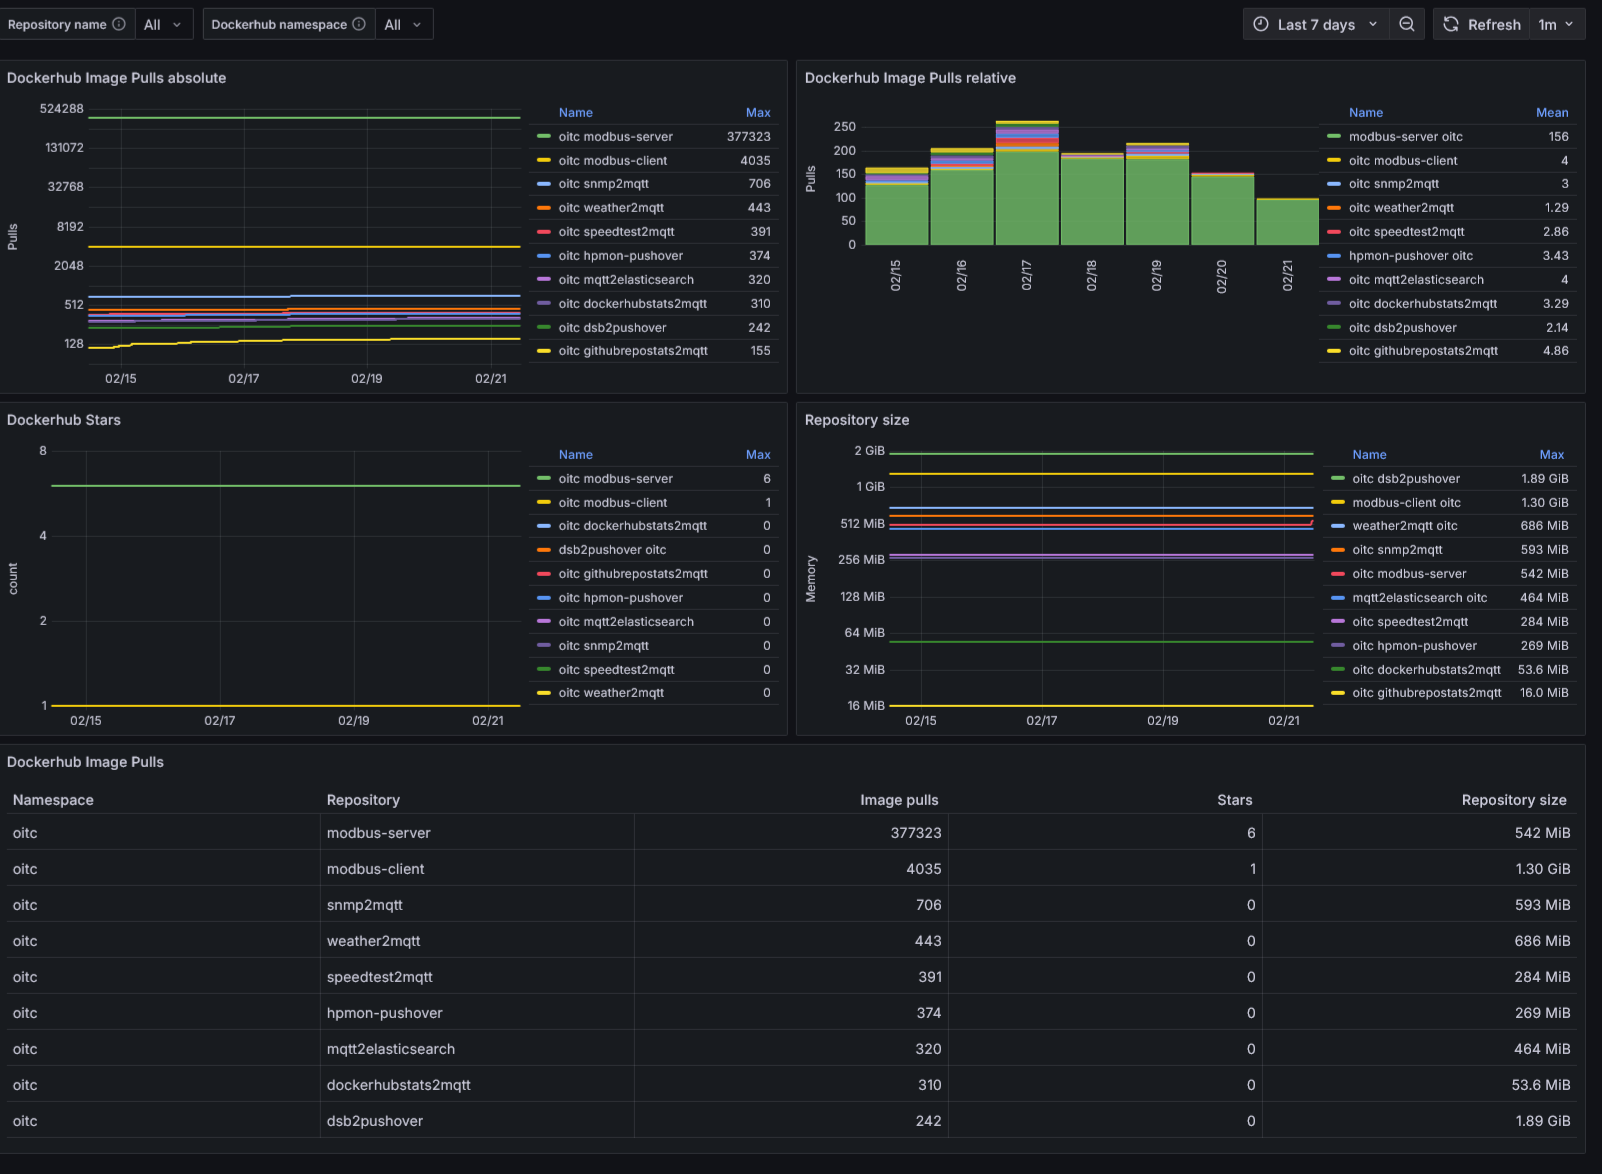This screenshot has height=1174, width=1602.
Task: Click the Dockerhub namespace info icon
Action: click(x=359, y=24)
